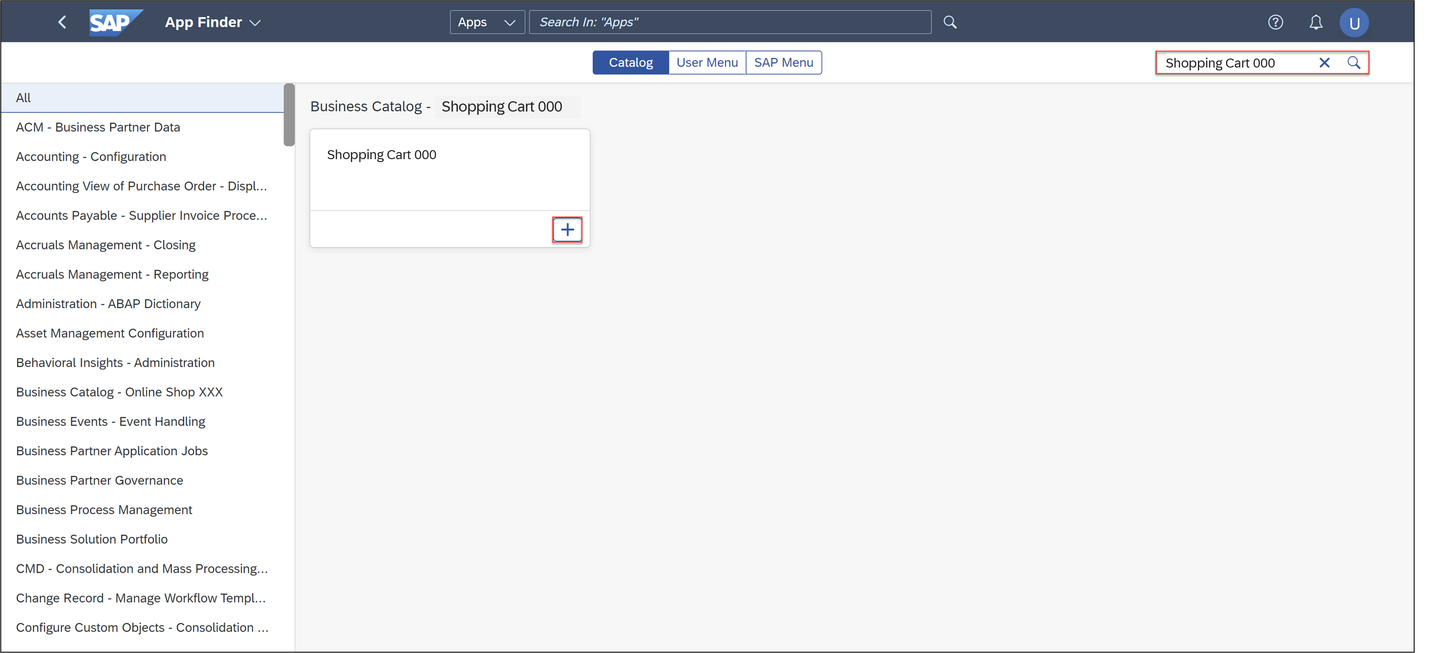The width and height of the screenshot is (1440, 653).
Task: Select Behavioral Insights - Administration
Action: click(x=142, y=362)
